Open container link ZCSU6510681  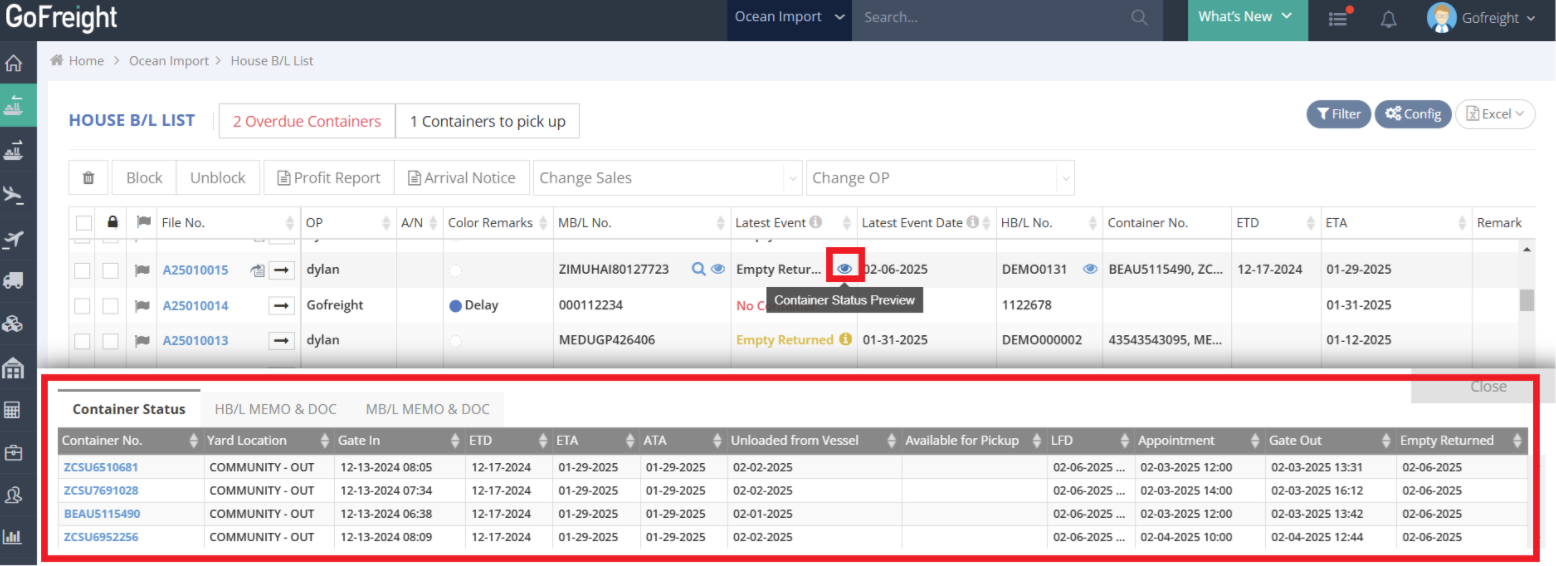101,467
